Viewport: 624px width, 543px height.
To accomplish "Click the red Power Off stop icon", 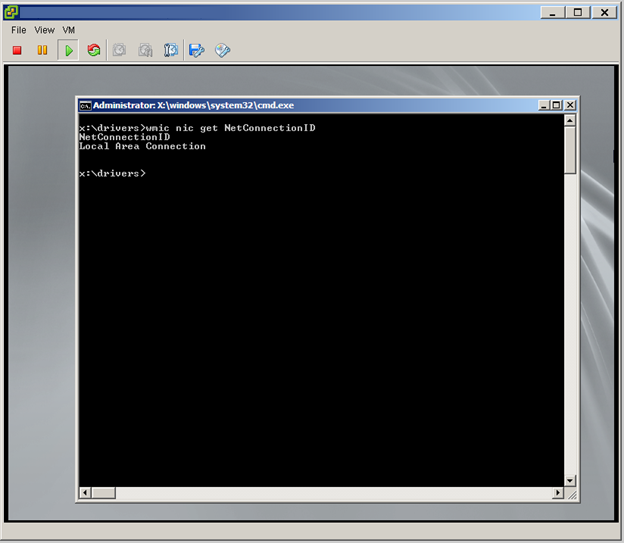I will point(17,50).
